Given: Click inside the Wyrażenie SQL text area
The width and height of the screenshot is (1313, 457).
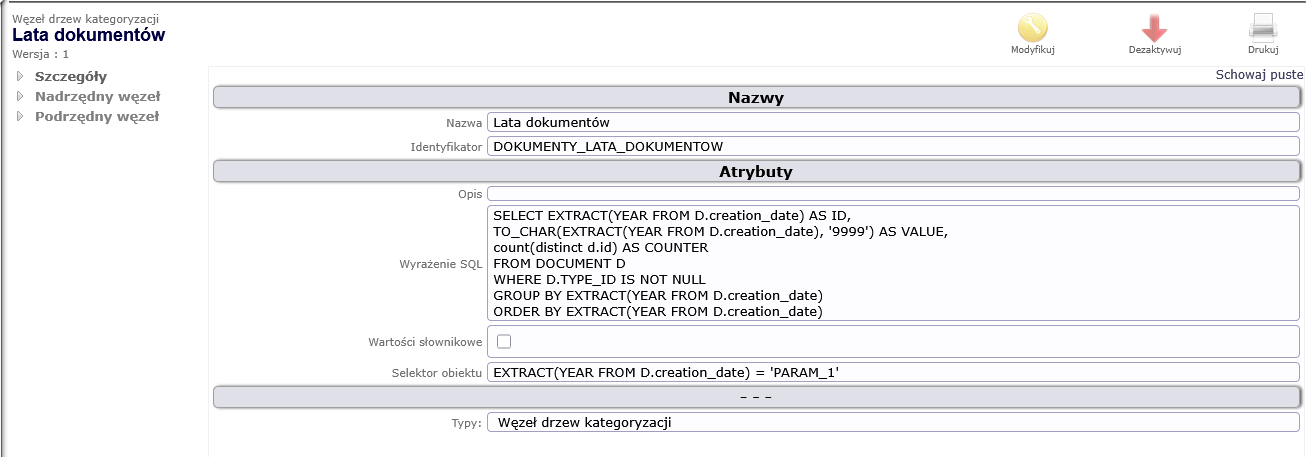Looking at the screenshot, I should pyautogui.click(x=892, y=264).
